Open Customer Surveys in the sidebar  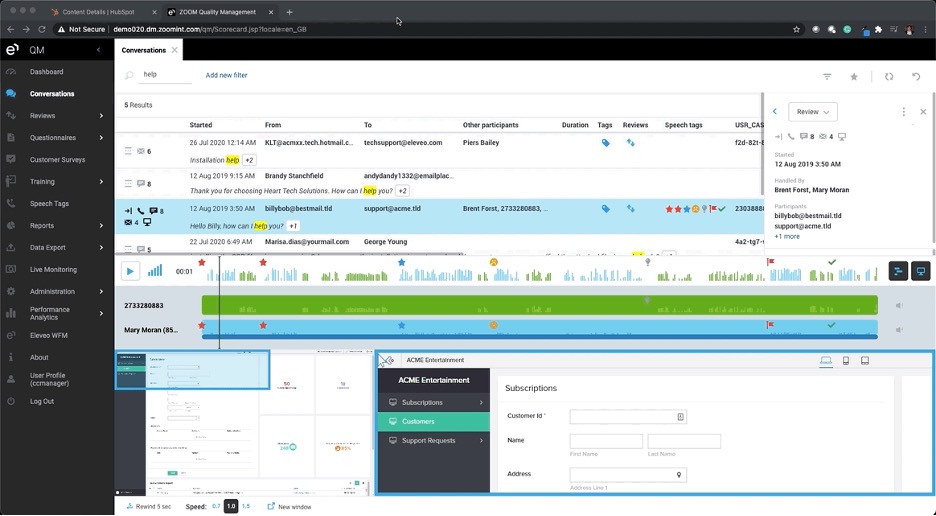57,160
